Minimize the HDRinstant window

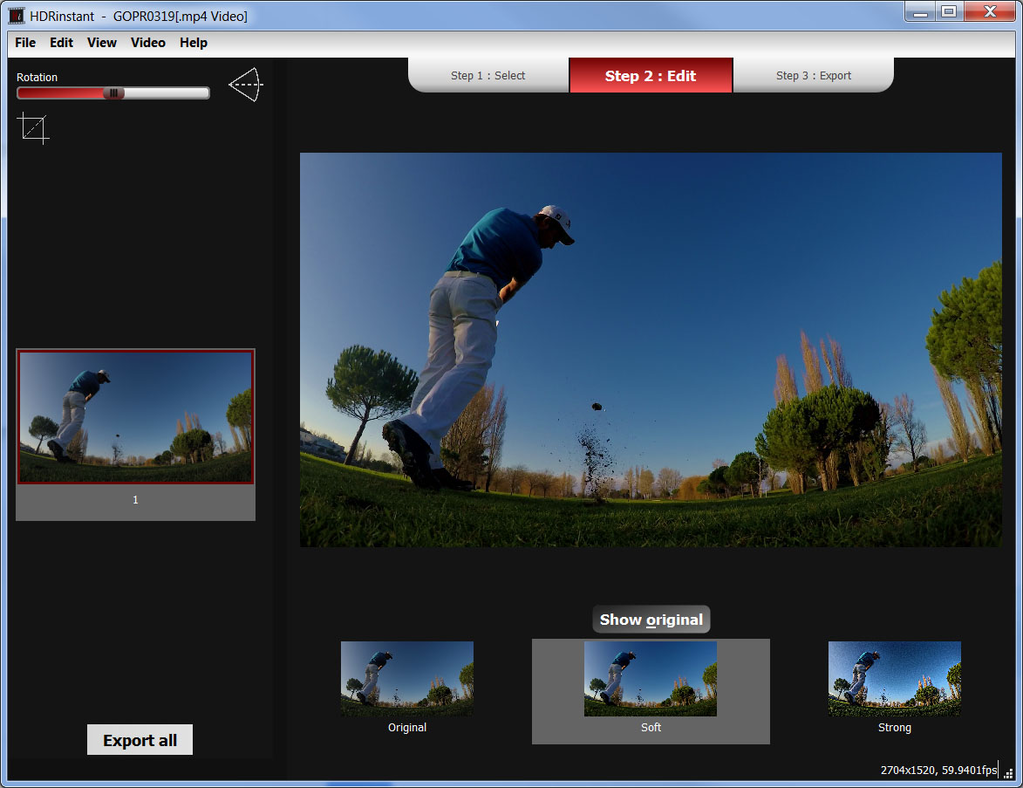920,12
